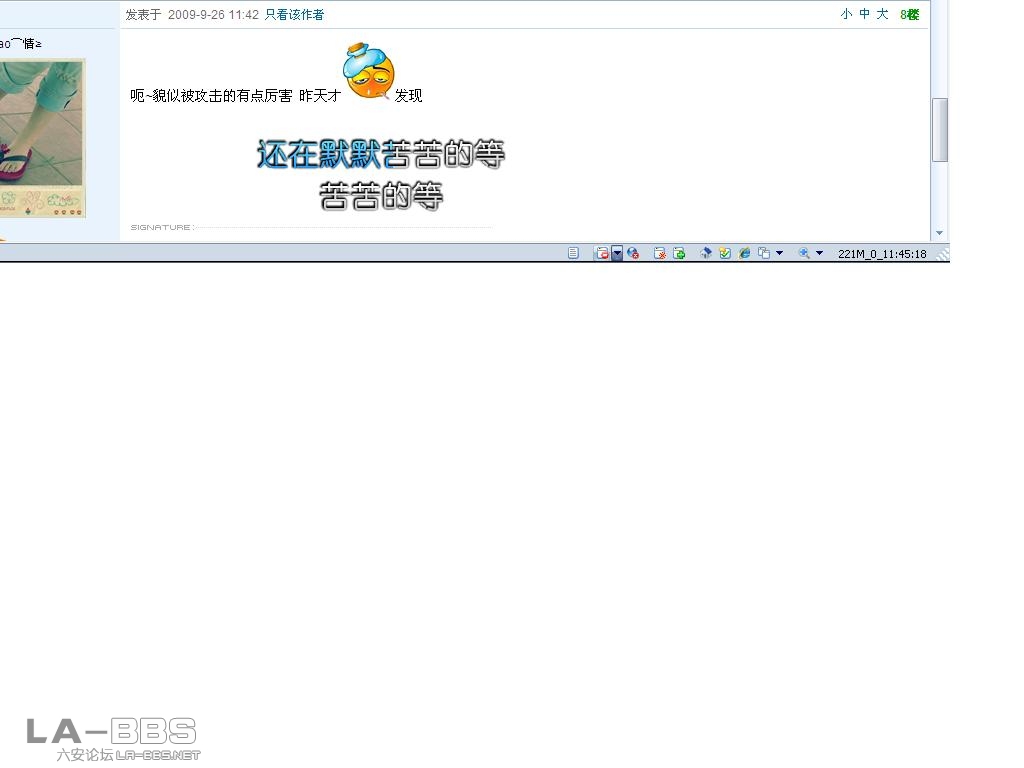Click the 8楼 floor number link
Viewport: 1024px width, 768px height.
pos(908,15)
